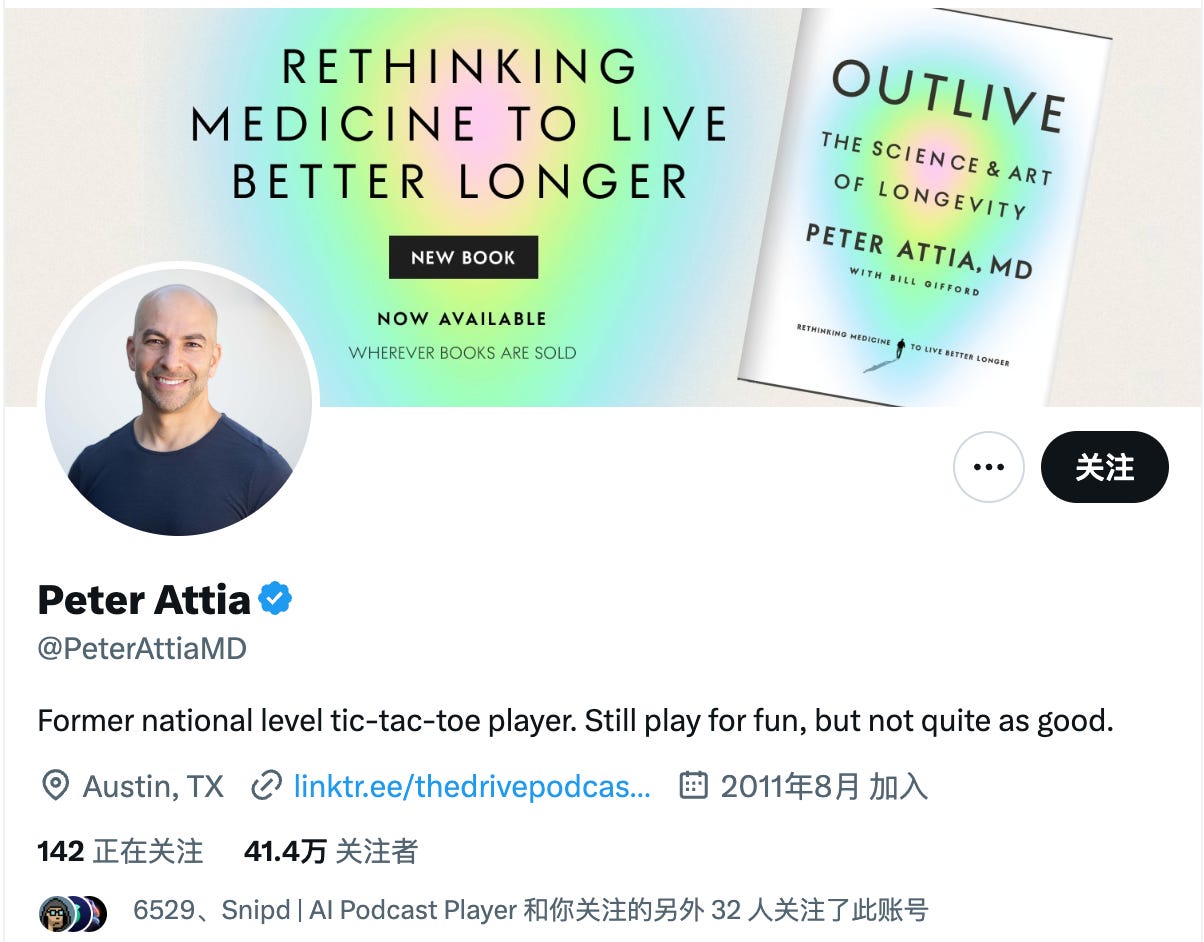This screenshot has width=1204, height=942.
Task: View the 142 正在关注 following list
Action: click(120, 851)
